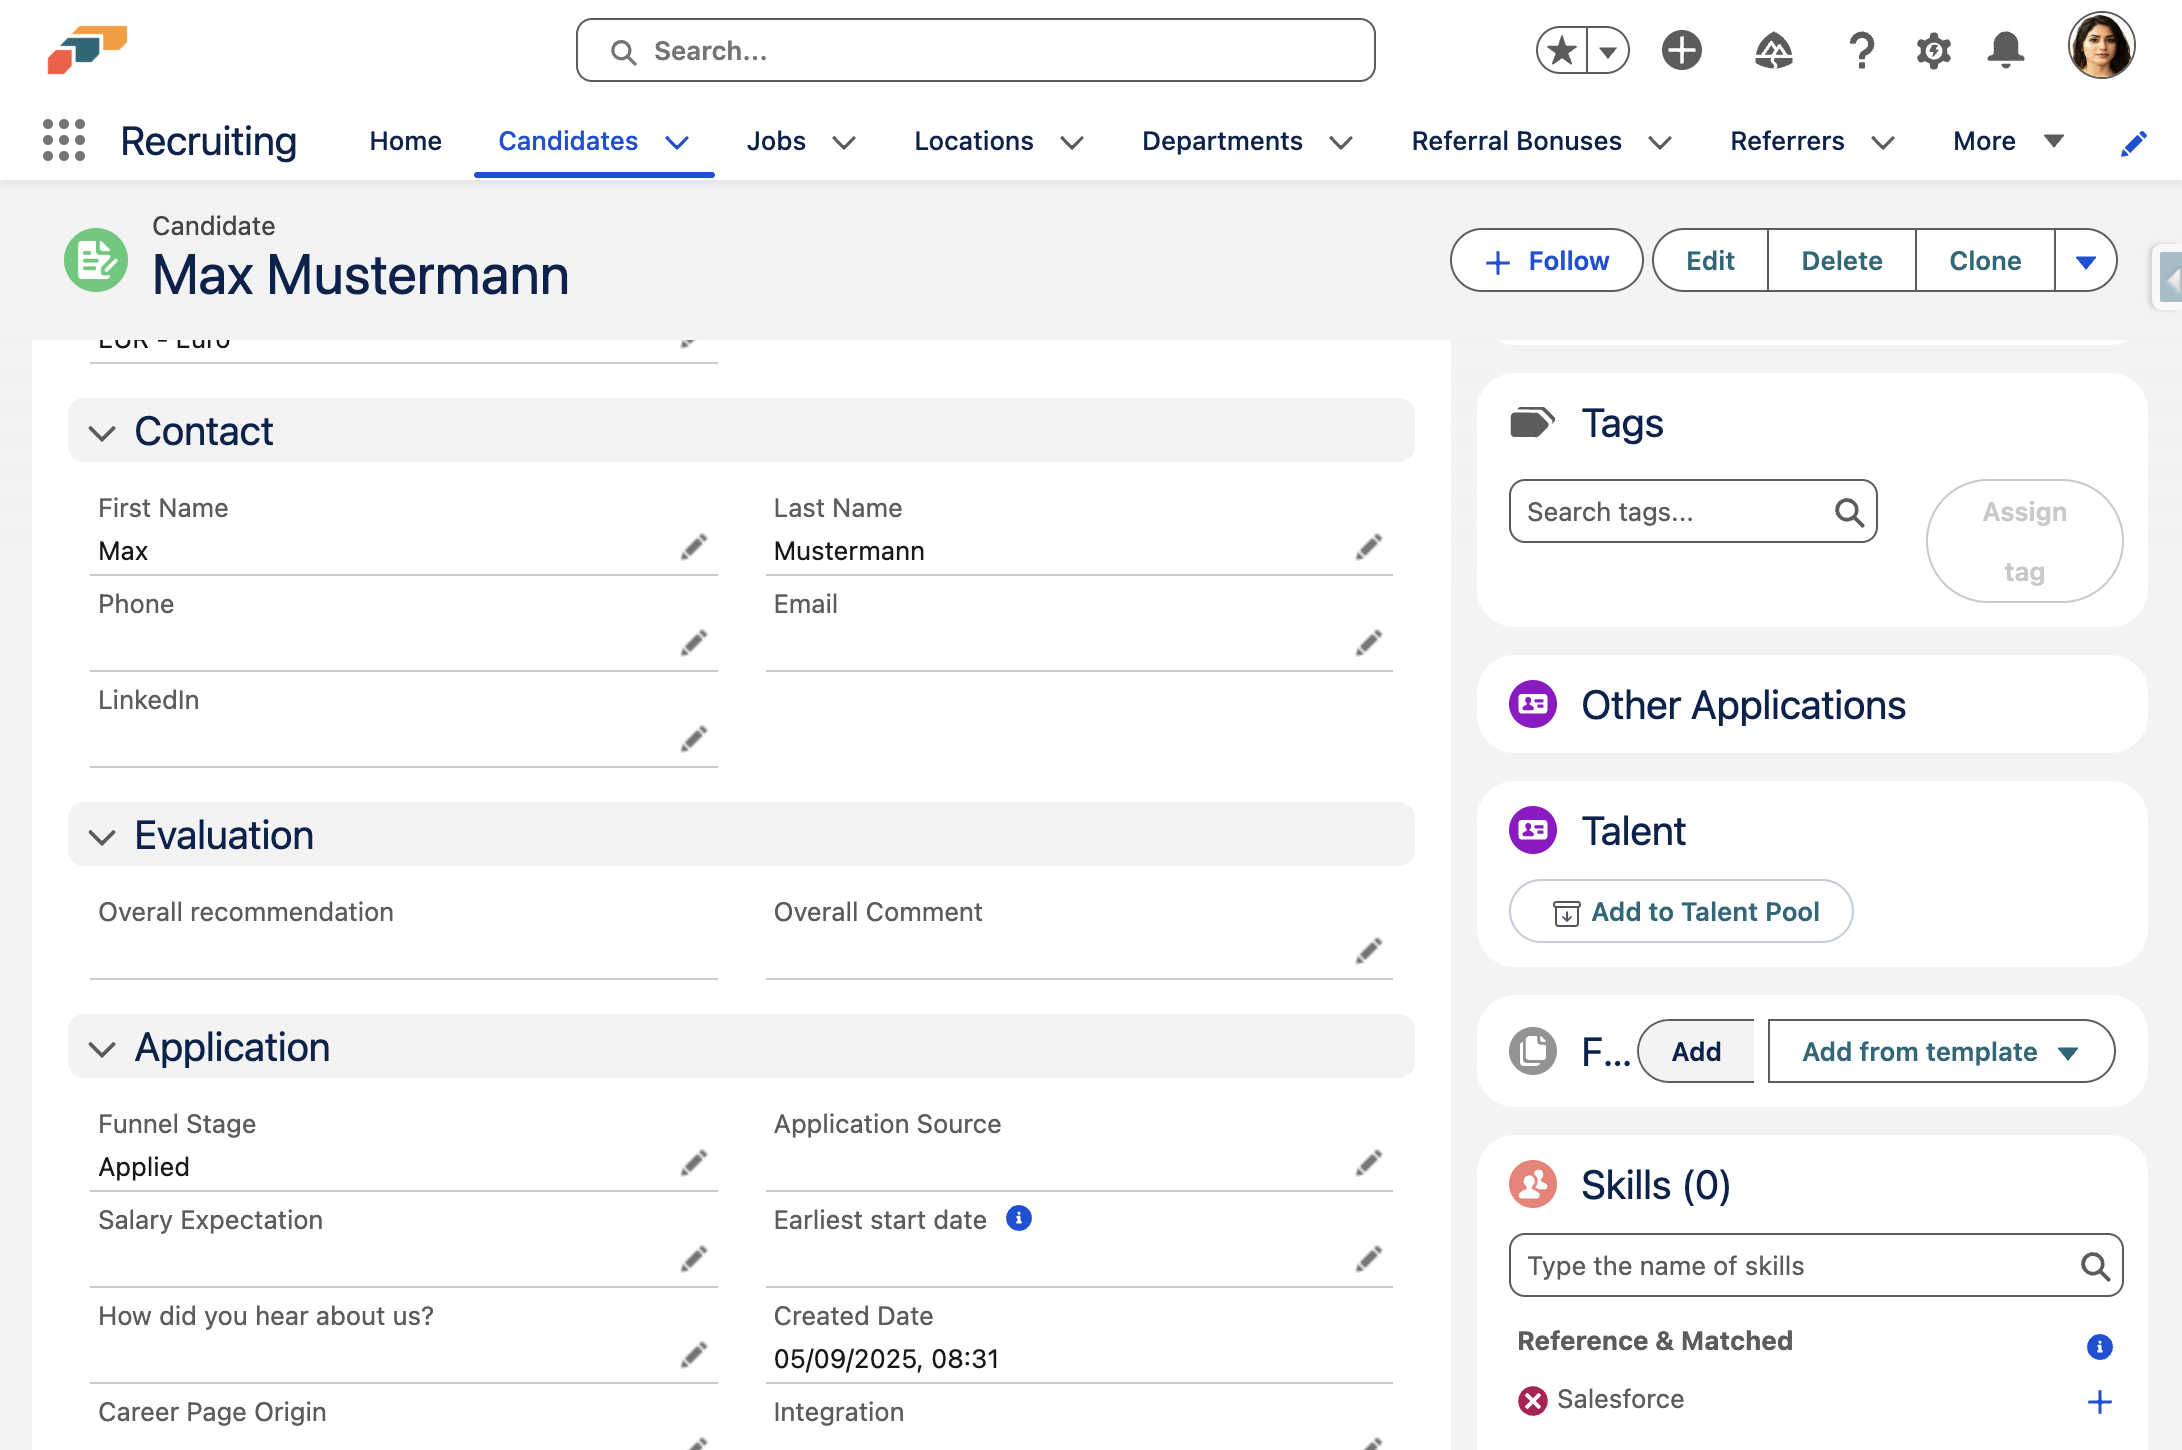
Task: Open the Trailhead guidance icon
Action: point(1773,50)
